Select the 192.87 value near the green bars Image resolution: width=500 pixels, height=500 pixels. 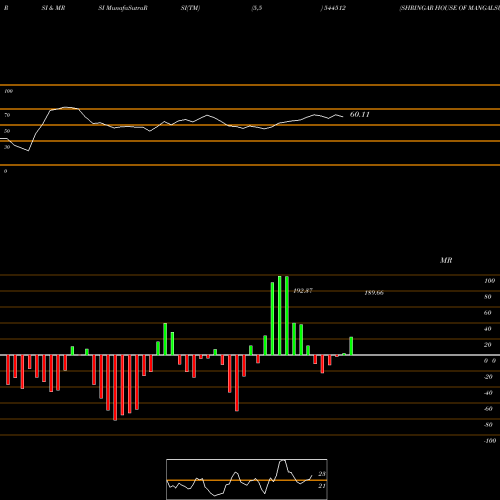[303, 291]
